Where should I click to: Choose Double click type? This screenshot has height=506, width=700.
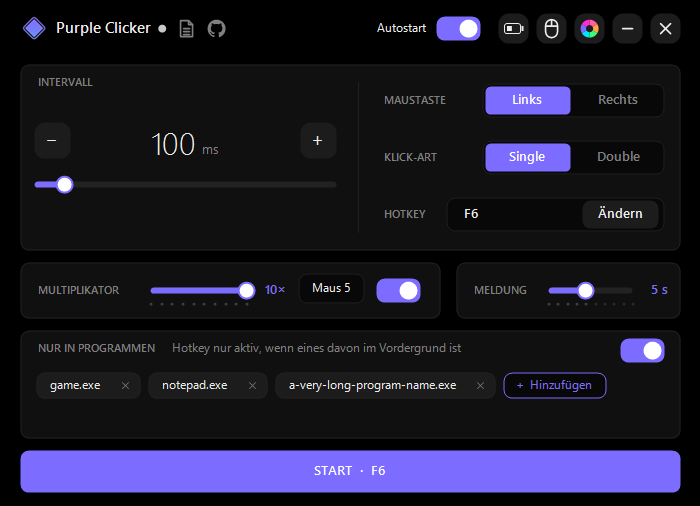tap(617, 157)
